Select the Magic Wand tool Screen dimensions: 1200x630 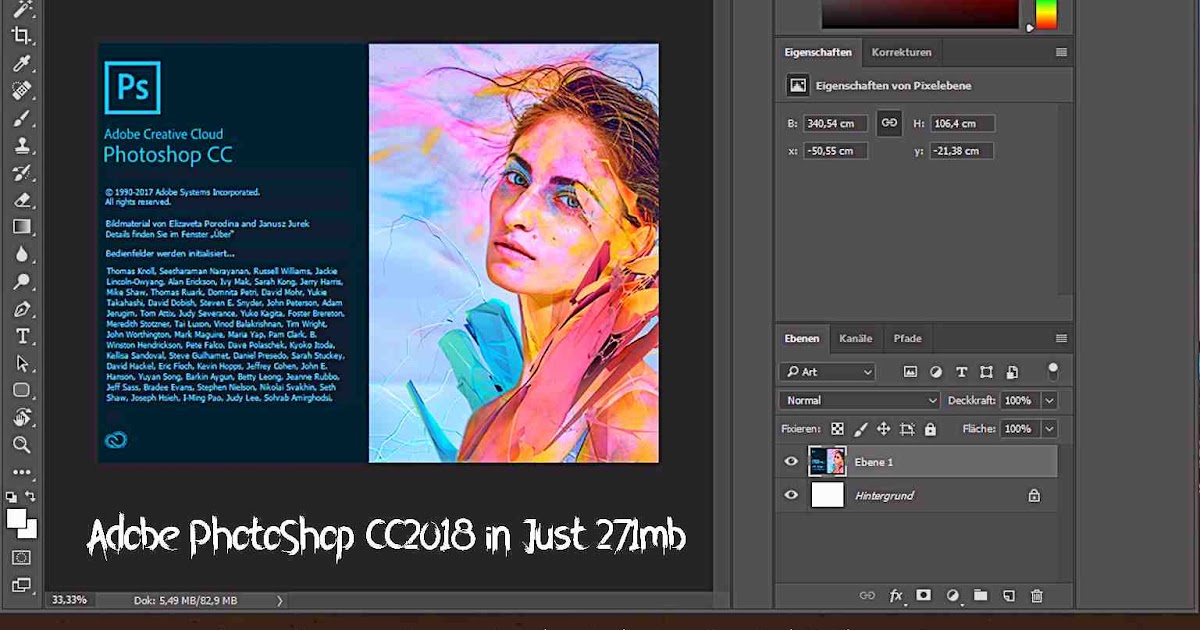22,9
